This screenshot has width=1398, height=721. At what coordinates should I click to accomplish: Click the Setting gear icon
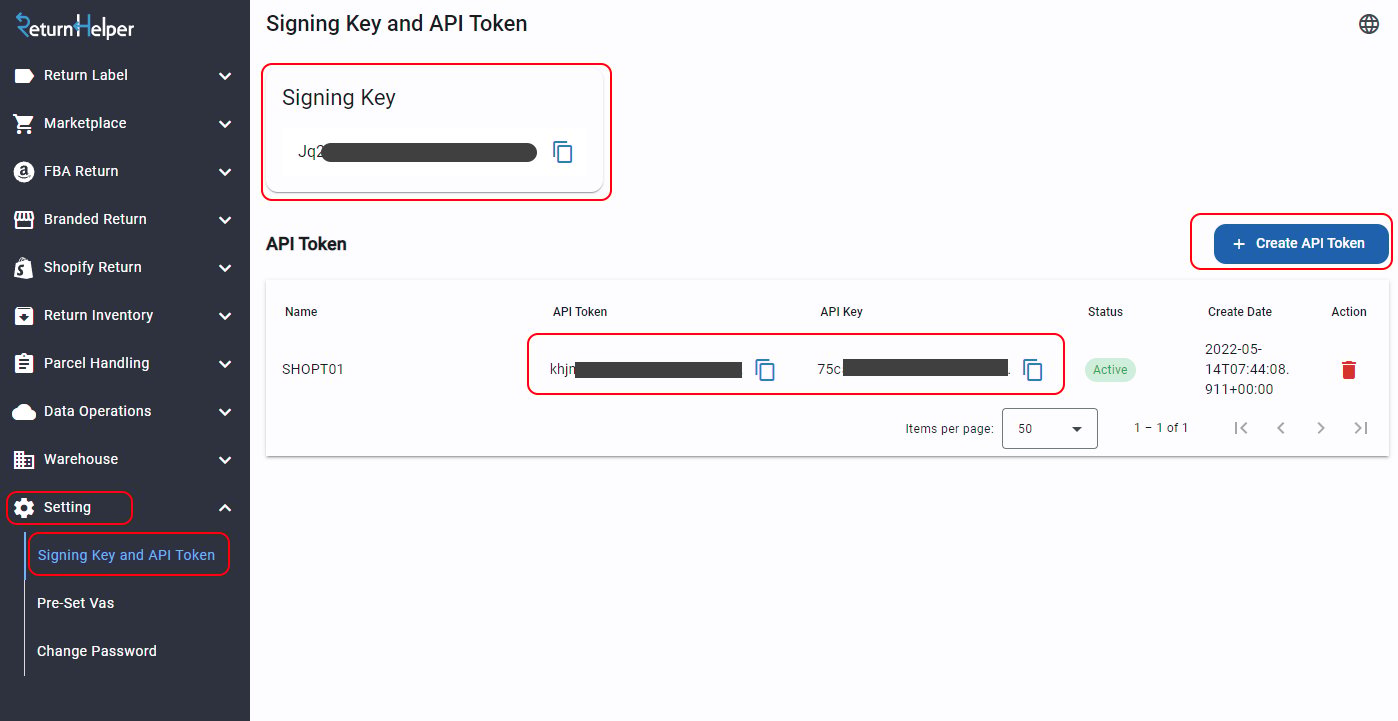[24, 508]
